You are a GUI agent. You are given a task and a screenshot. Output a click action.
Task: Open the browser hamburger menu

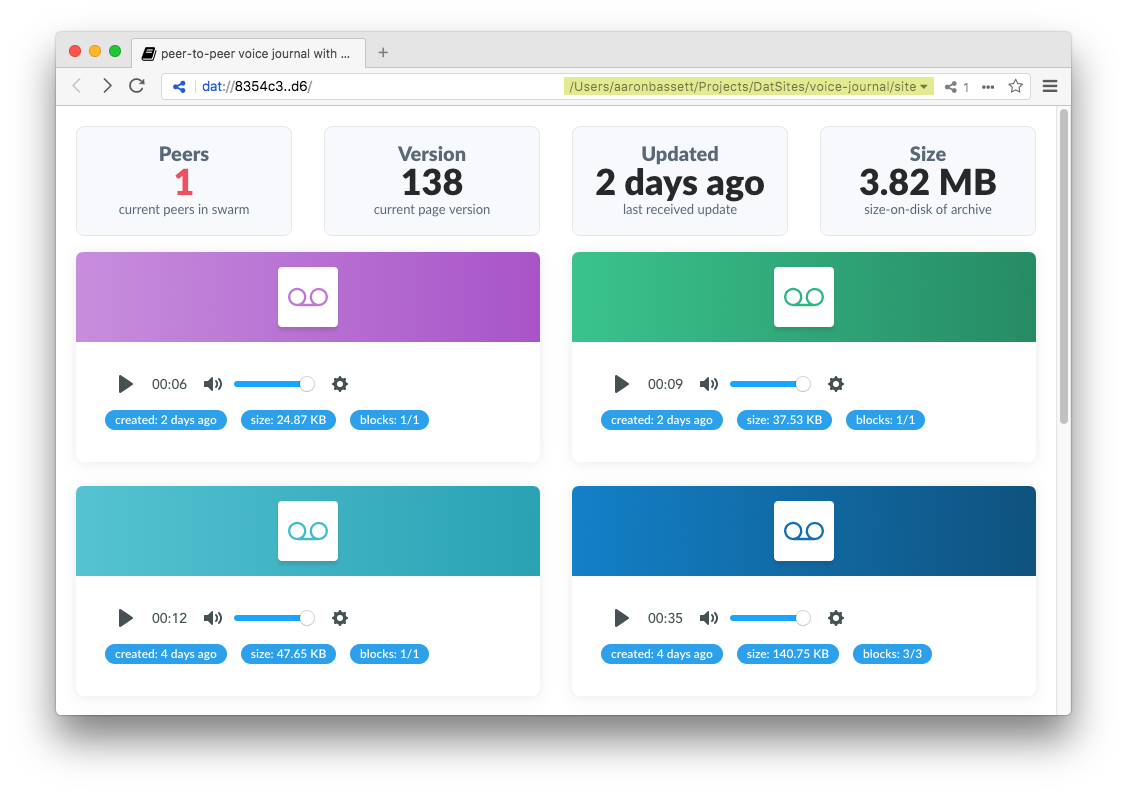(x=1050, y=86)
